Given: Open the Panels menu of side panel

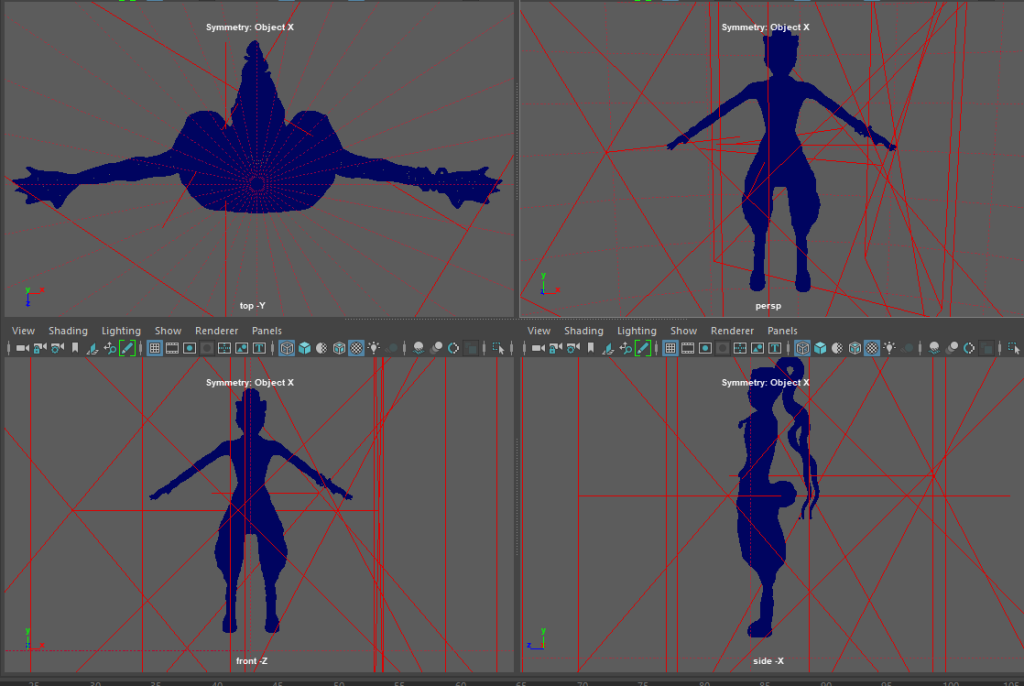Looking at the screenshot, I should 782,331.
